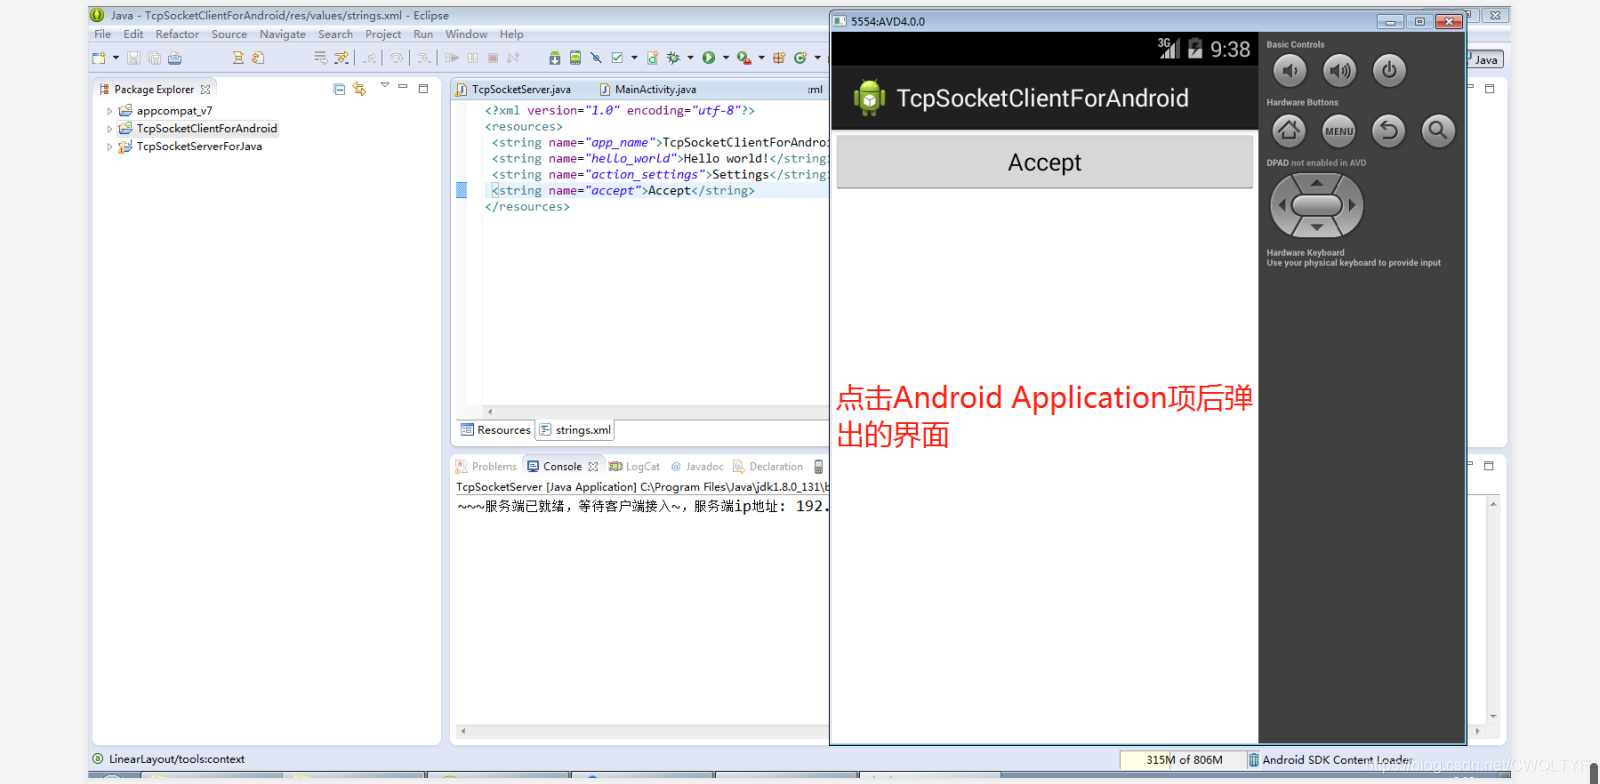1600x784 pixels.
Task: Click the editor horizontal scrollbar left arrow
Action: pos(489,411)
